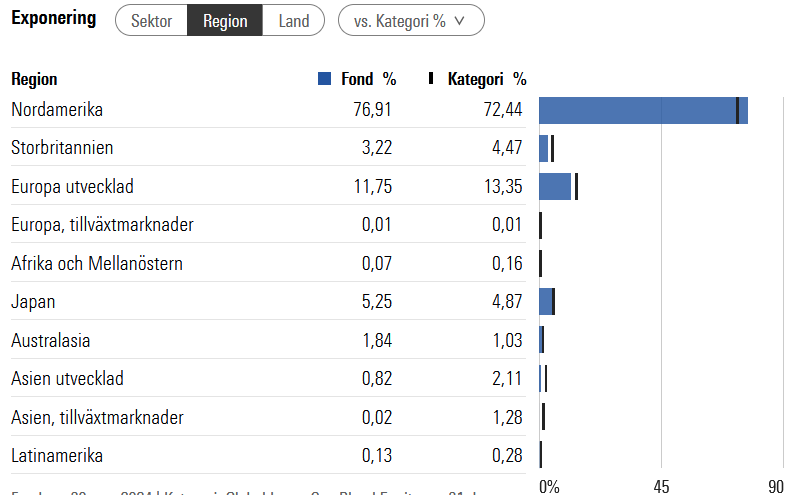The image size is (787, 495).
Task: Switch to the Region tab
Action: click(x=225, y=21)
